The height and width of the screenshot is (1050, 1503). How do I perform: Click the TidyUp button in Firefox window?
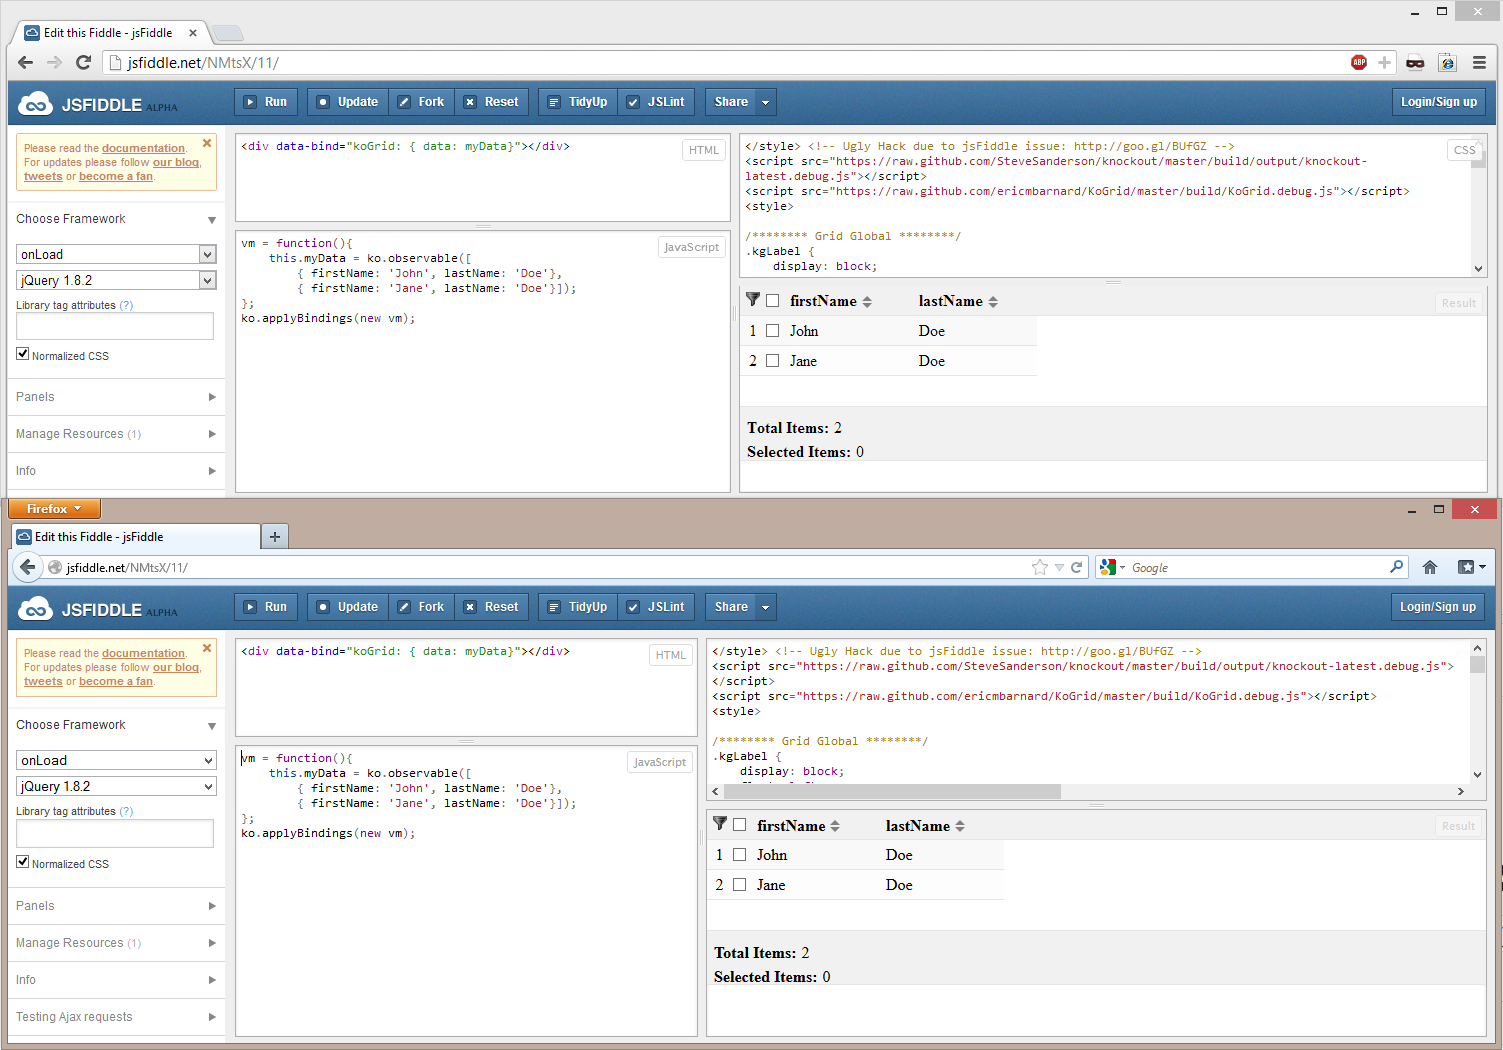pyautogui.click(x=578, y=607)
